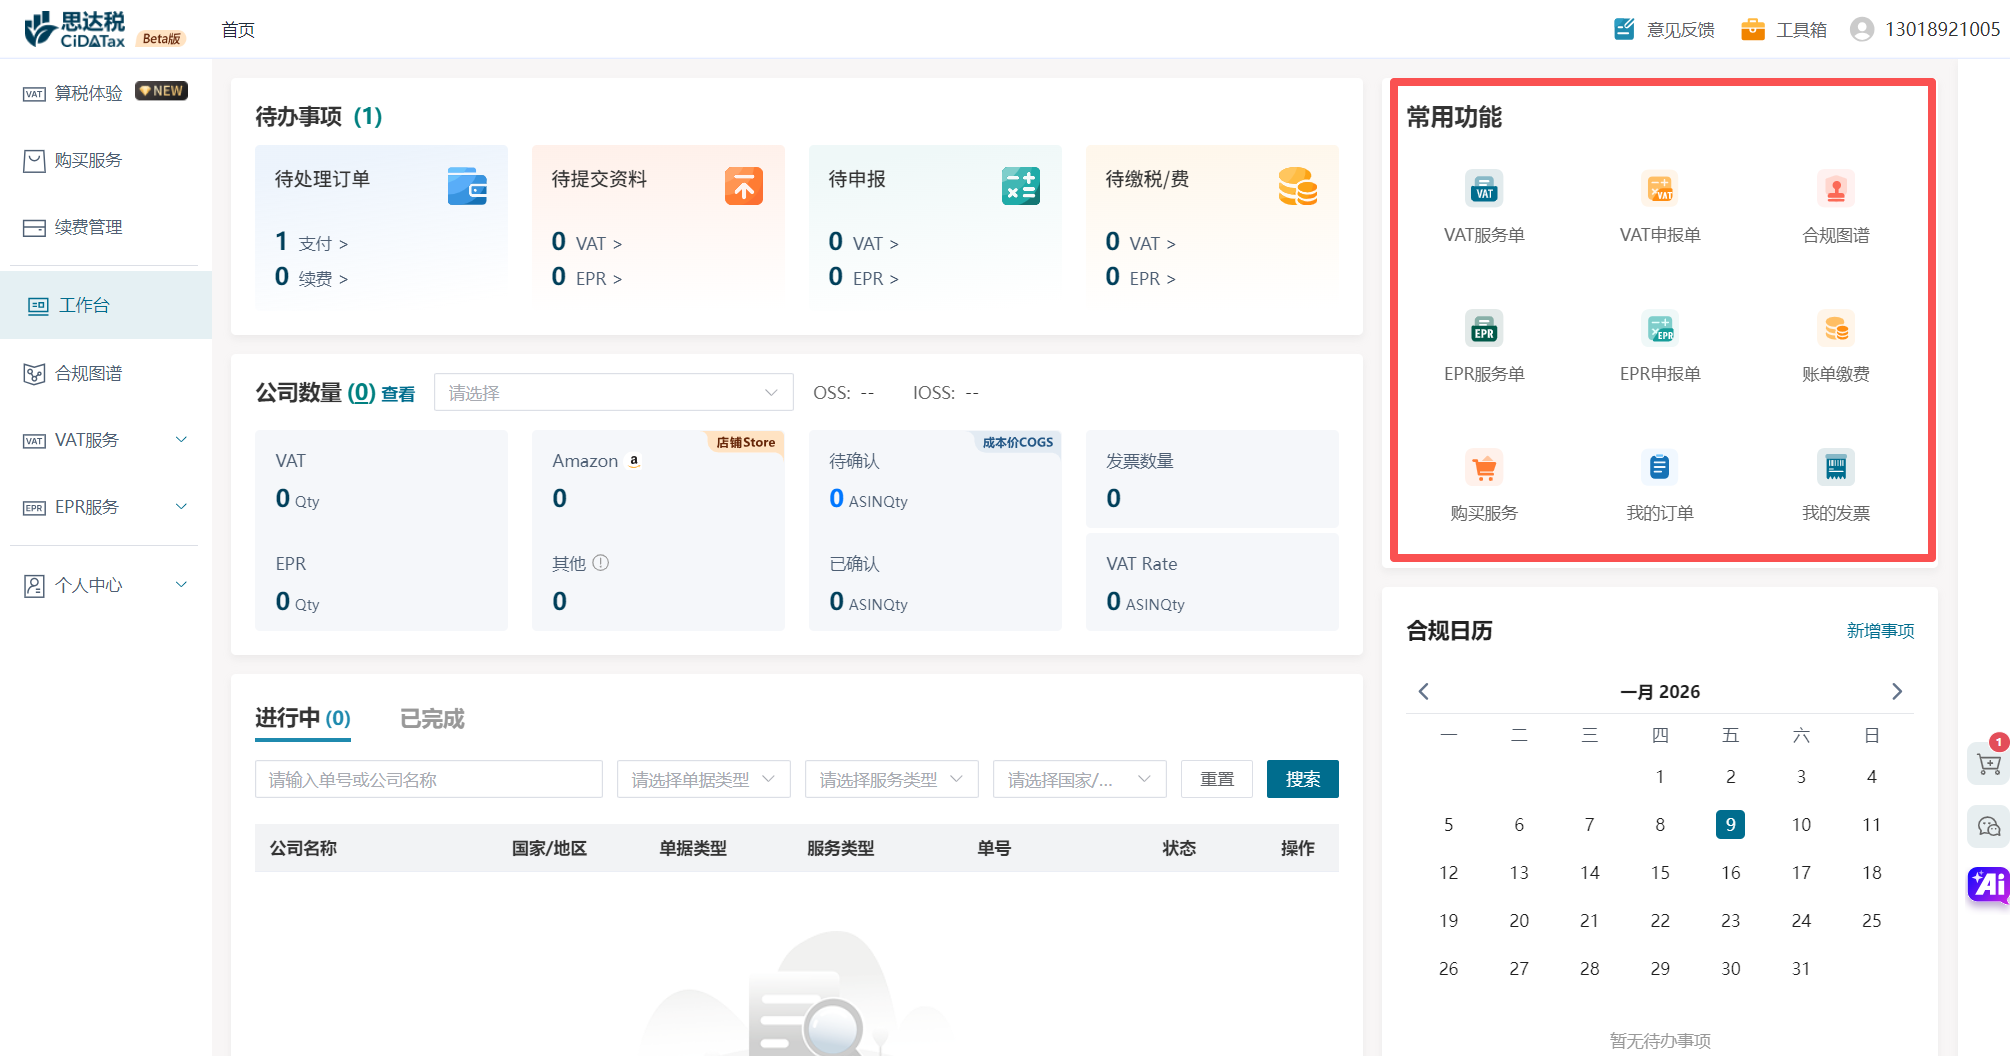This screenshot has height=1056, width=2010.
Task: Select 续费管理 in the sidebar
Action: click(x=88, y=227)
